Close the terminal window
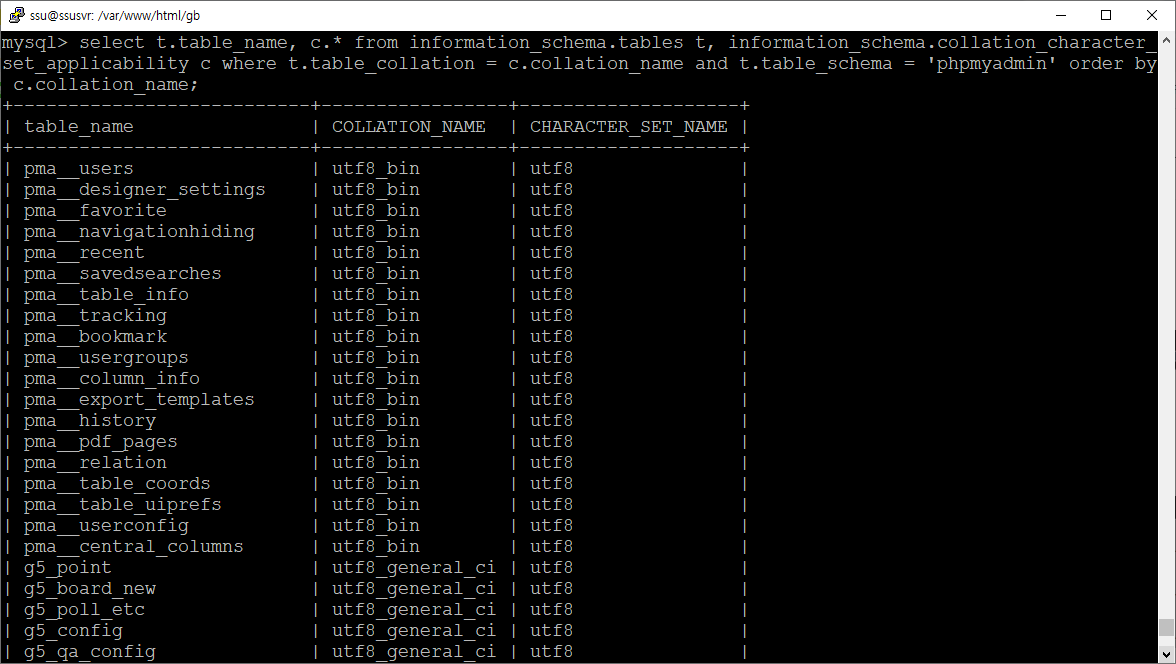The height and width of the screenshot is (664, 1176). tap(1152, 15)
